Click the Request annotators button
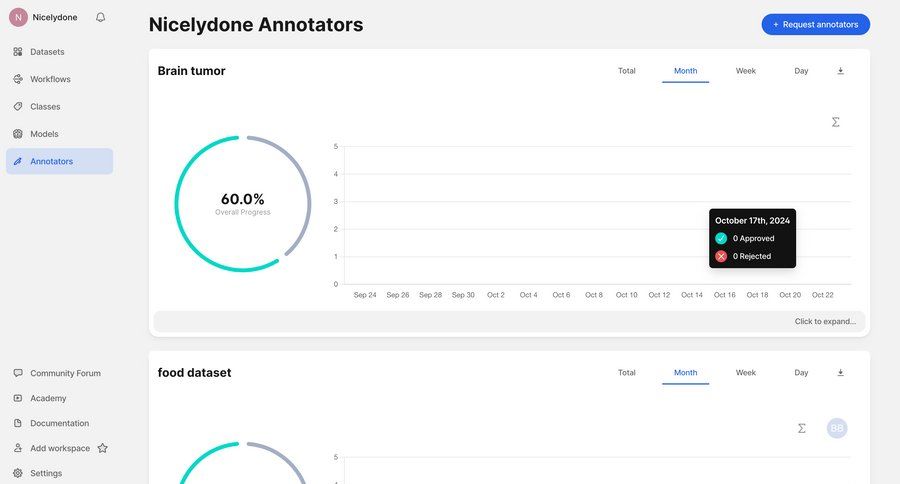 pos(815,24)
